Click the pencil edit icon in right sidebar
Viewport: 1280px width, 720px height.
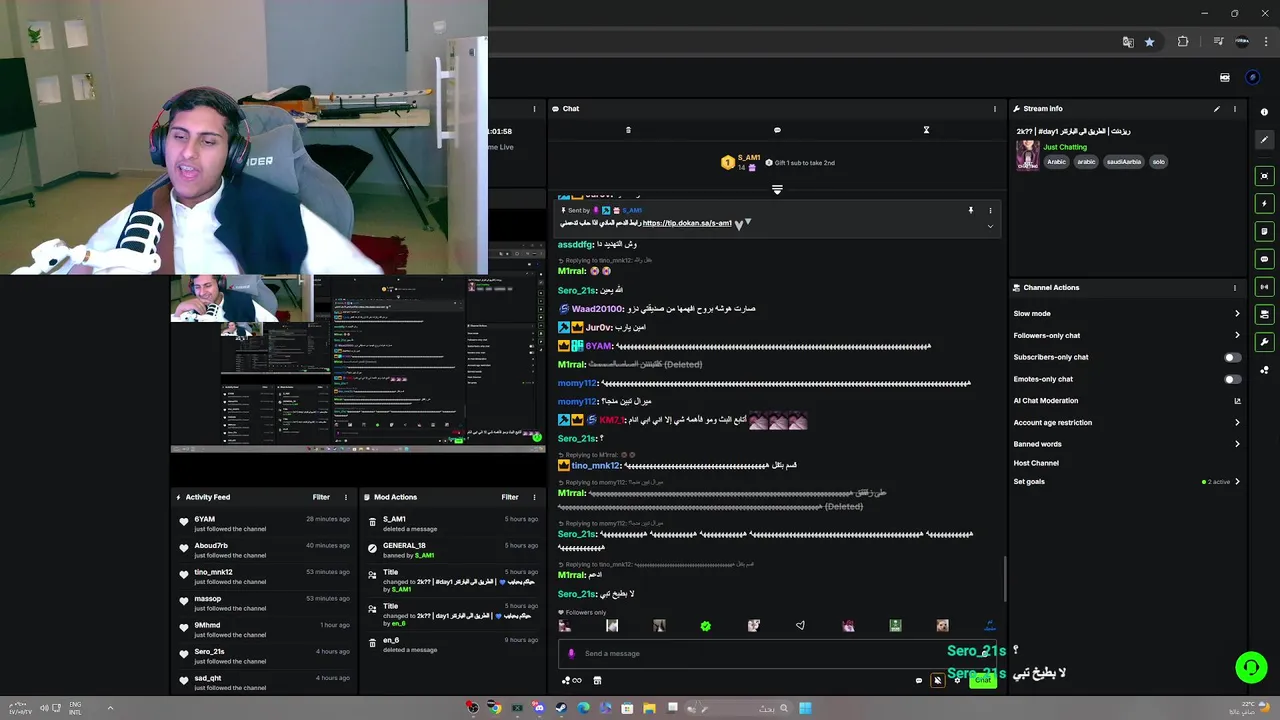point(1264,140)
